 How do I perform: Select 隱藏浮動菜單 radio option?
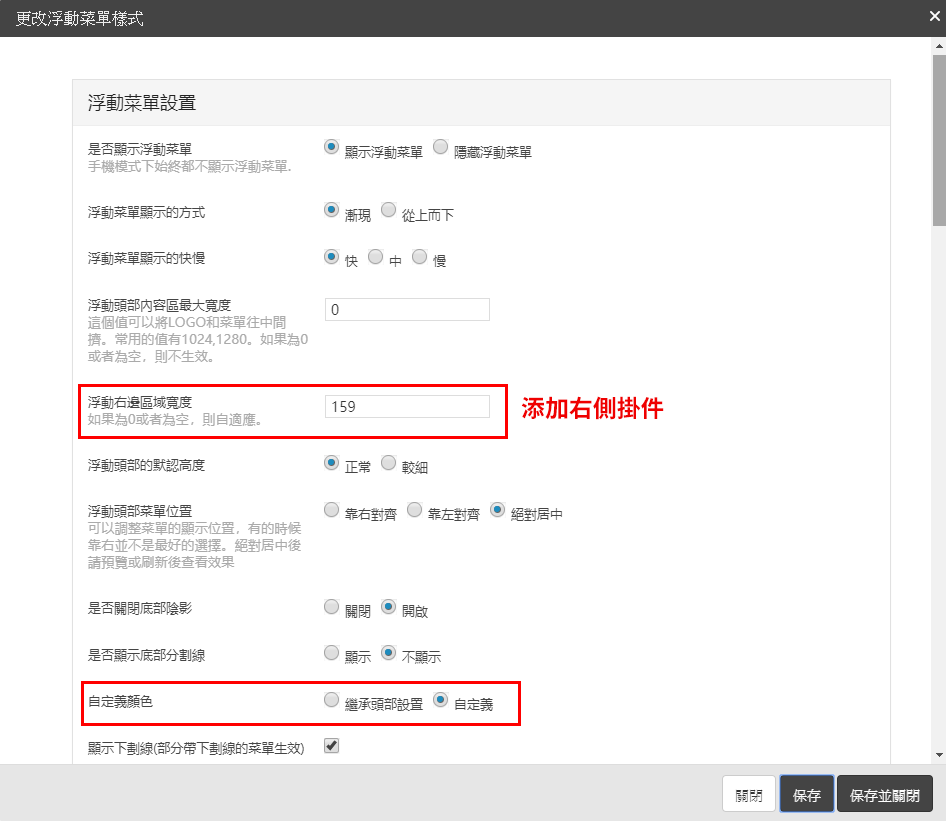tap(440, 147)
